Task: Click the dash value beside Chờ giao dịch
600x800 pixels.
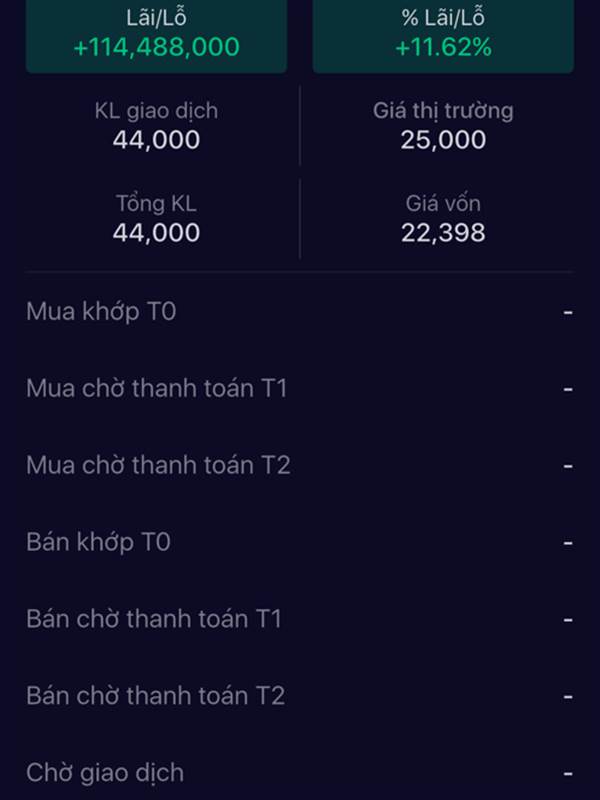Action: (568, 774)
